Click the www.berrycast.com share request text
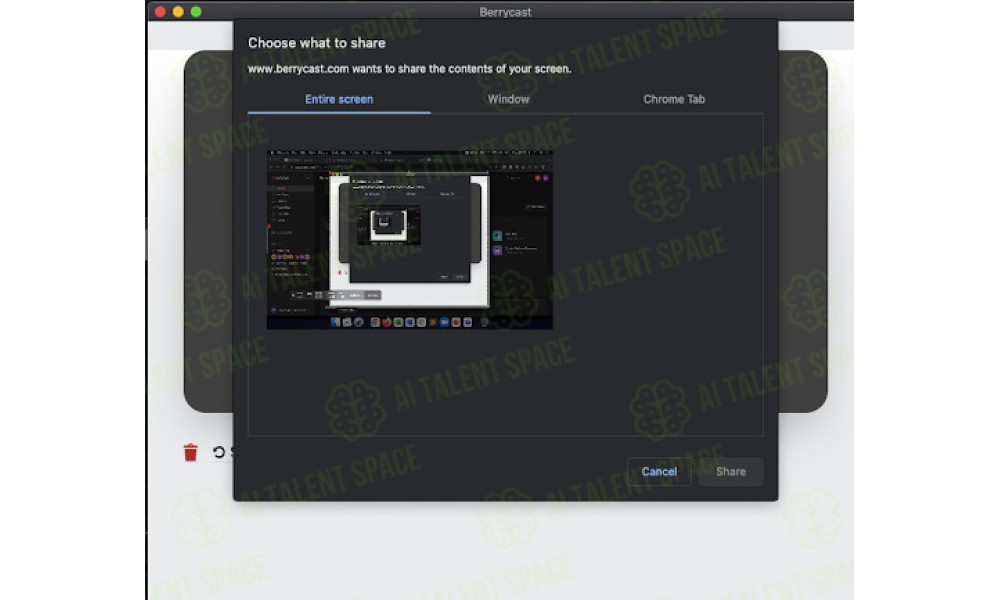Screen dimensions: 1000x600 tap(409, 69)
